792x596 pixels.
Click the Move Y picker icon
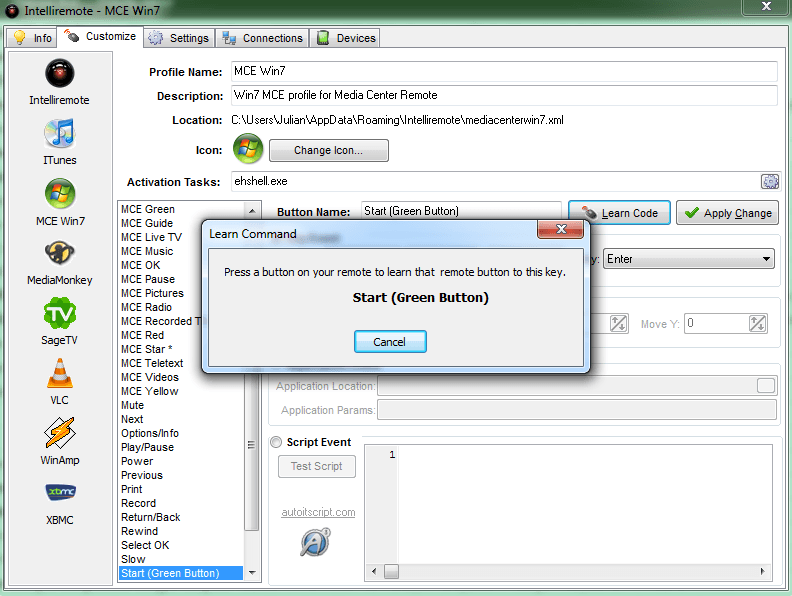757,323
